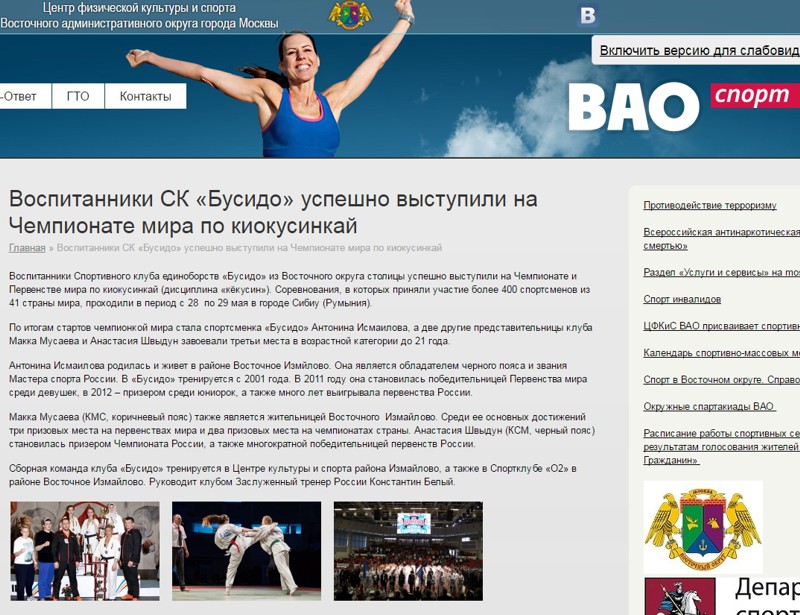Open the Спорт инвалидов link
The image size is (800, 615).
682,299
